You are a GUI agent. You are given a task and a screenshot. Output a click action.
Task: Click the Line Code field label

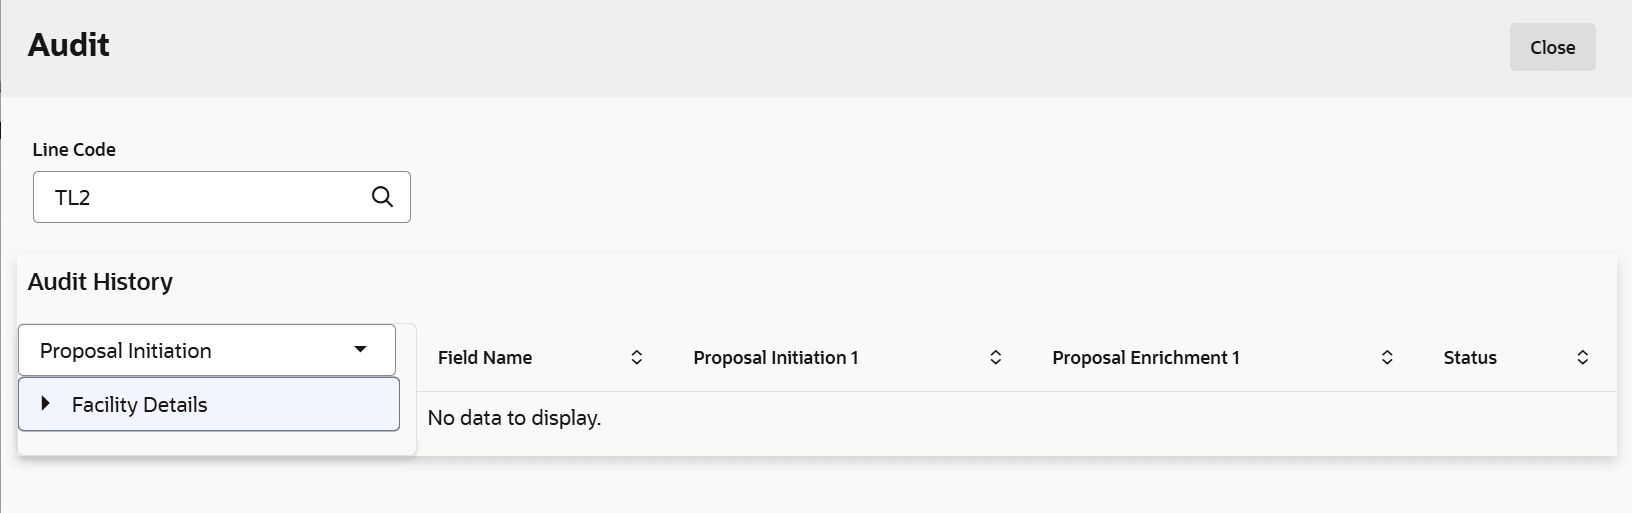tap(74, 150)
